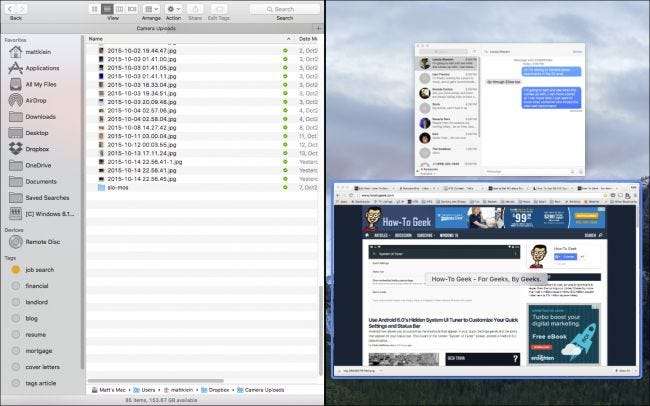650x406 pixels.
Task: Select the slo-mos folder in list
Action: click(120, 187)
